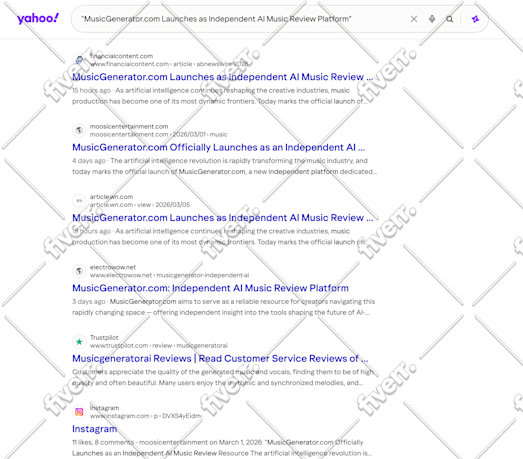Open 'MusicGenerator.com Officially Launches as an Independent AI' link

[x=218, y=147]
